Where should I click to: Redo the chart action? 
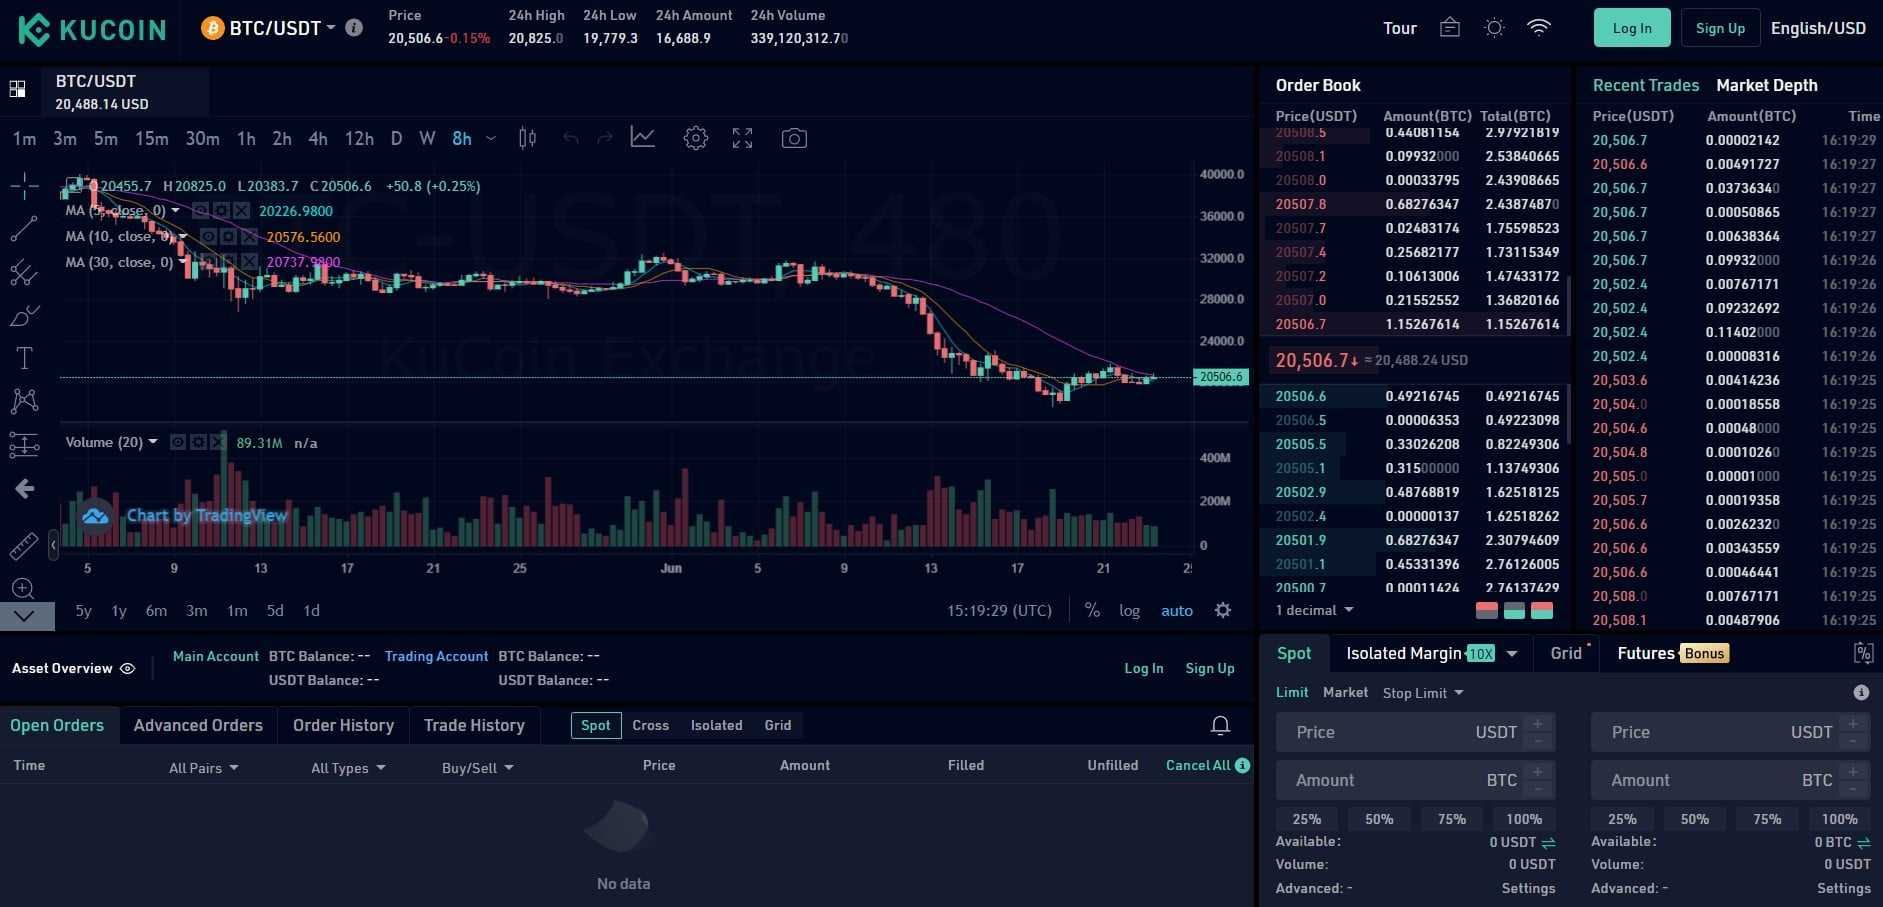(x=604, y=138)
